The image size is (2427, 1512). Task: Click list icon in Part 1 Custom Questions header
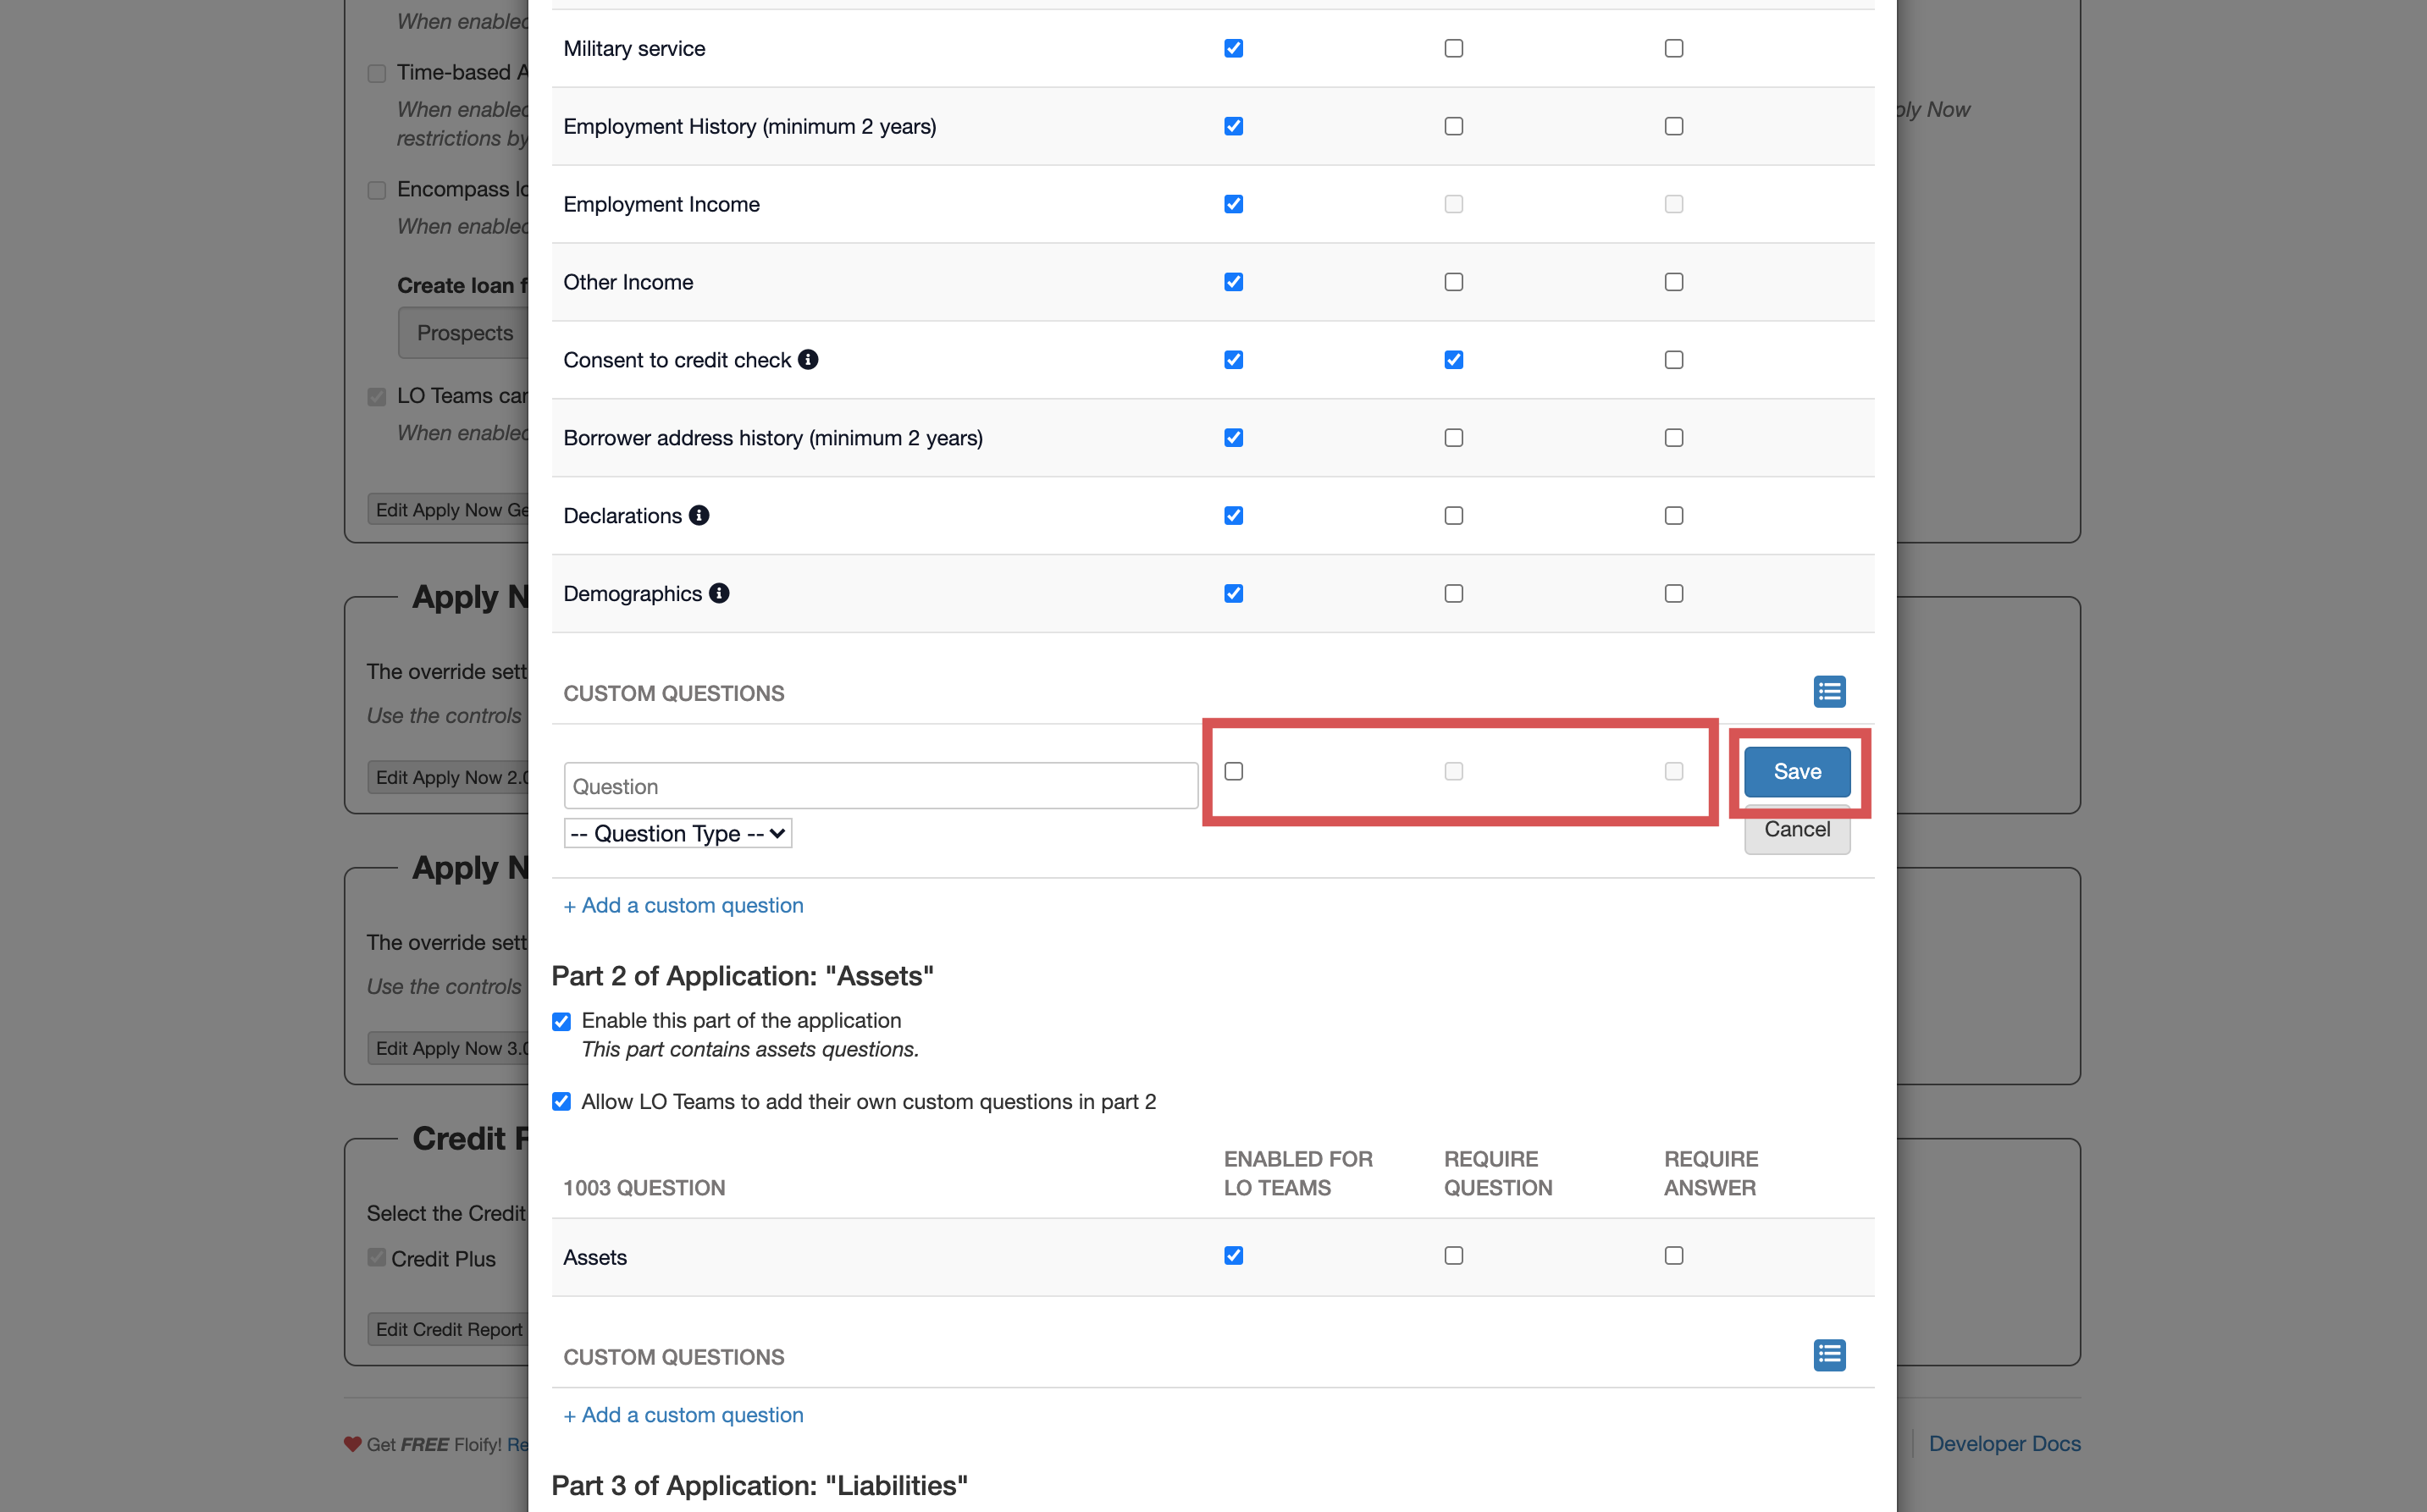[1829, 691]
